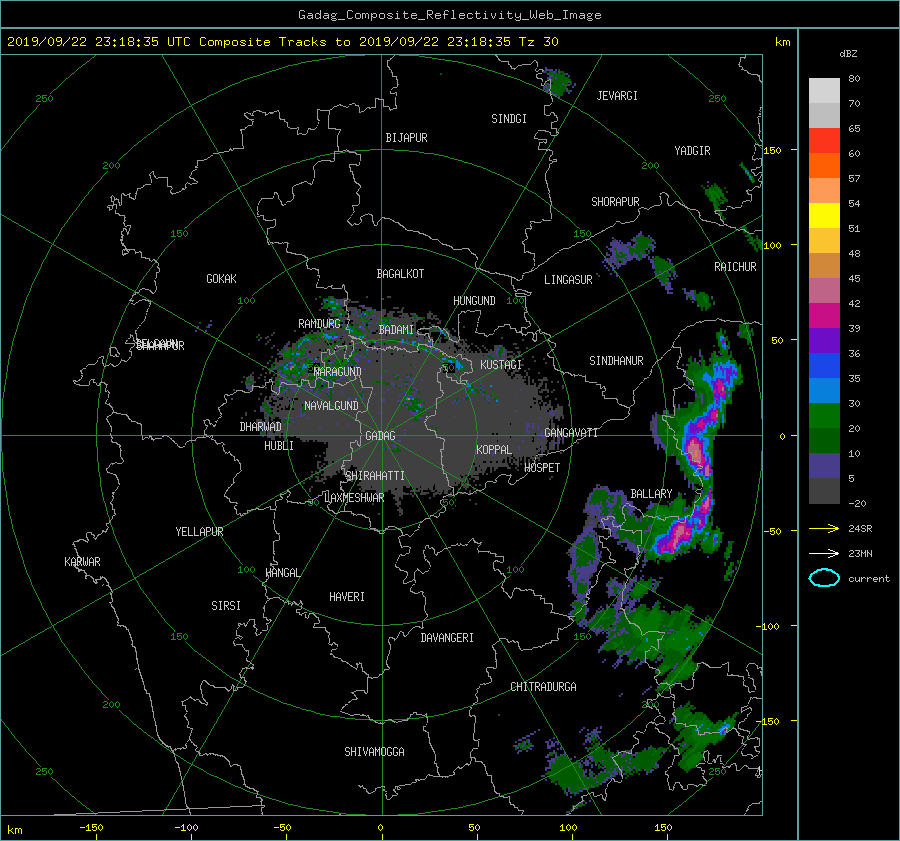Click the GADAG radar center label

click(380, 436)
